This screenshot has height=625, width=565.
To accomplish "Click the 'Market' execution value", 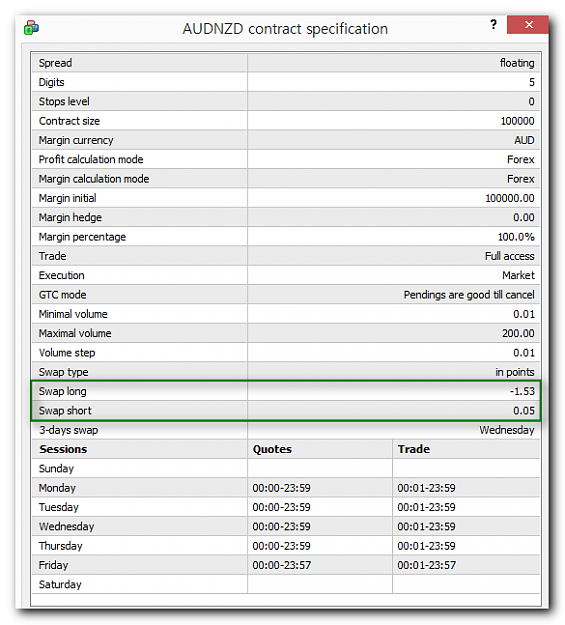I will pos(518,275).
